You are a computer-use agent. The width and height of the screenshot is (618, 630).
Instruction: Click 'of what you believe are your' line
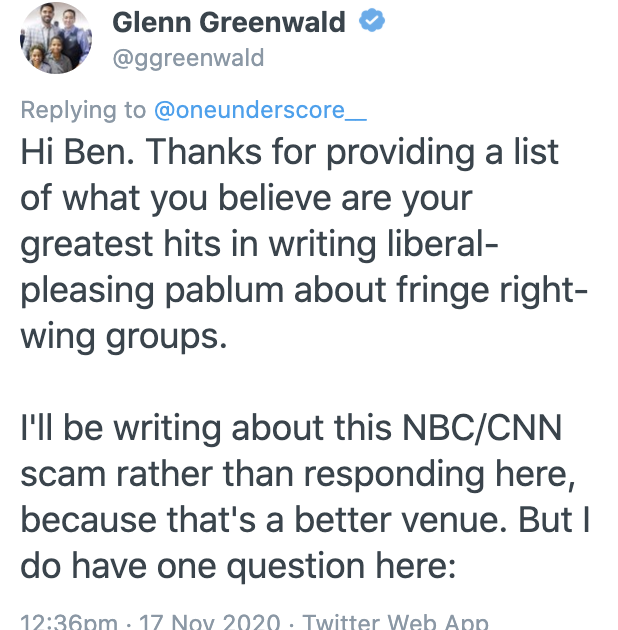click(246, 199)
